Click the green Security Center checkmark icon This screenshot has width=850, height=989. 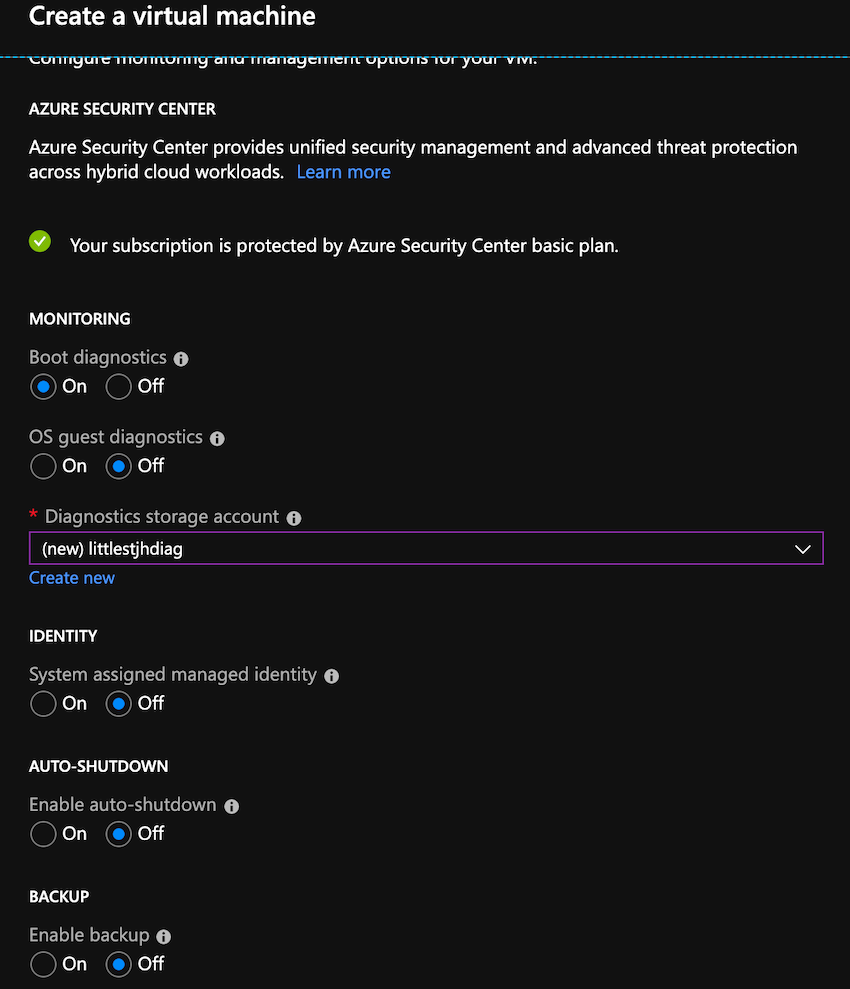click(x=40, y=241)
